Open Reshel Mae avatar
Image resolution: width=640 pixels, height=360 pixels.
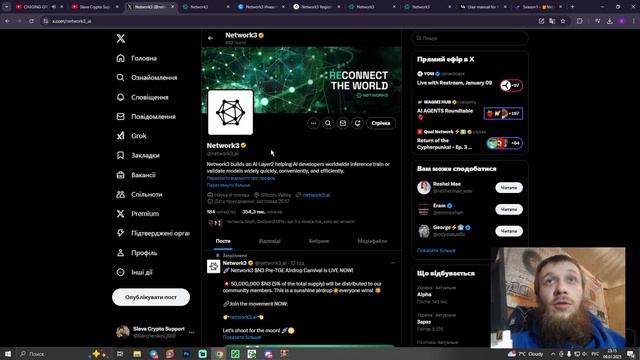coord(424,188)
